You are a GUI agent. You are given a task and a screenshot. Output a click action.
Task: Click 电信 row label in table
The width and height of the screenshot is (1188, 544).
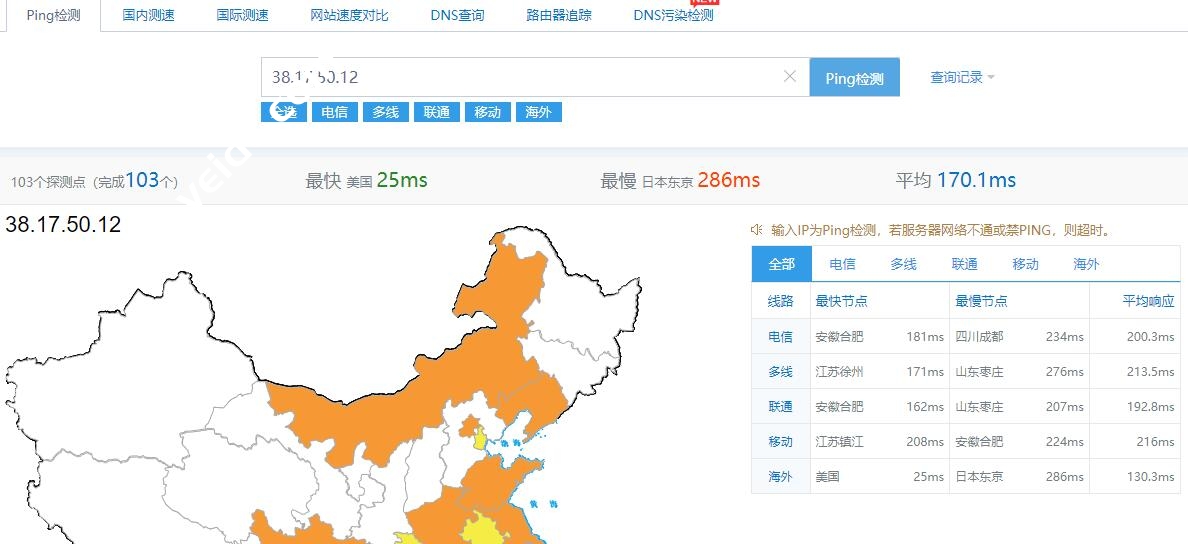[x=780, y=336]
